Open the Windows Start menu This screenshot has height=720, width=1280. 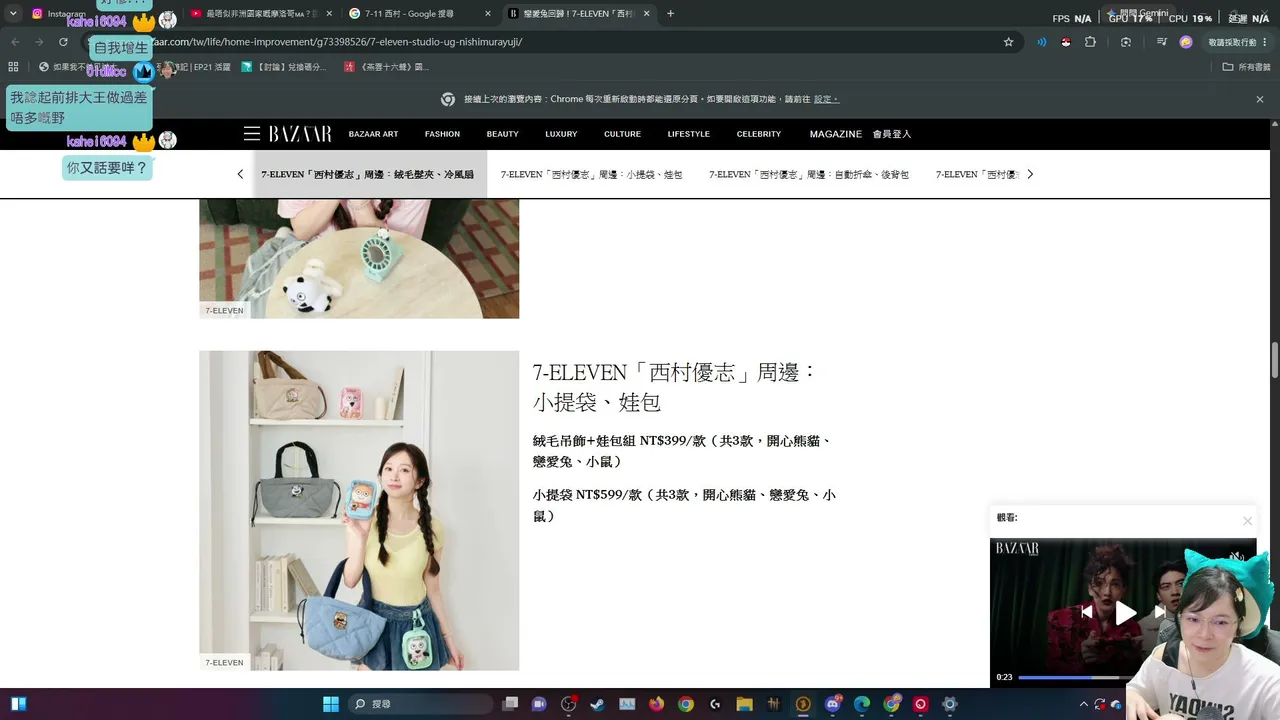click(x=331, y=704)
